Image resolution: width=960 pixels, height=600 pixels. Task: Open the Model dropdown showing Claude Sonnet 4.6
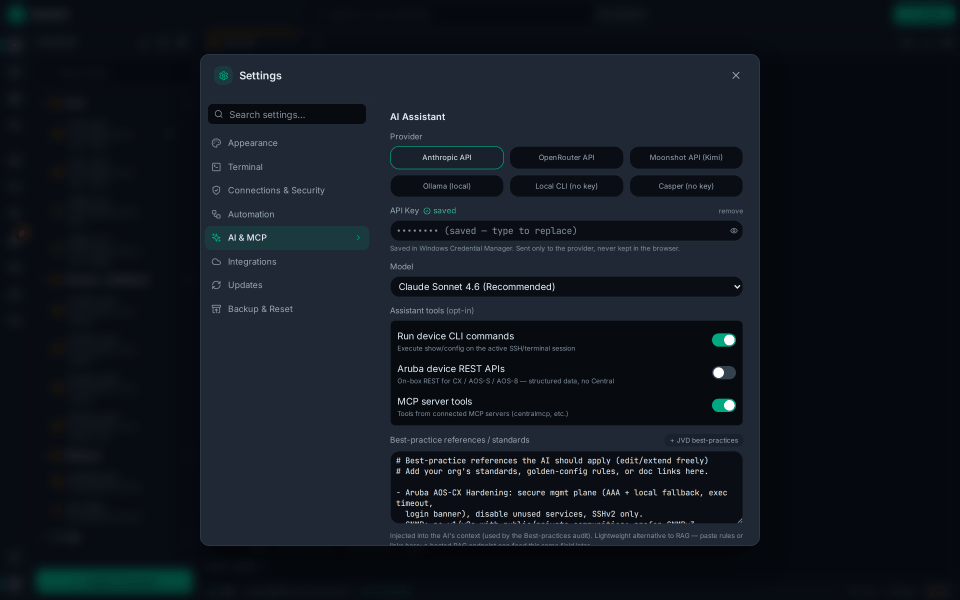click(566, 287)
